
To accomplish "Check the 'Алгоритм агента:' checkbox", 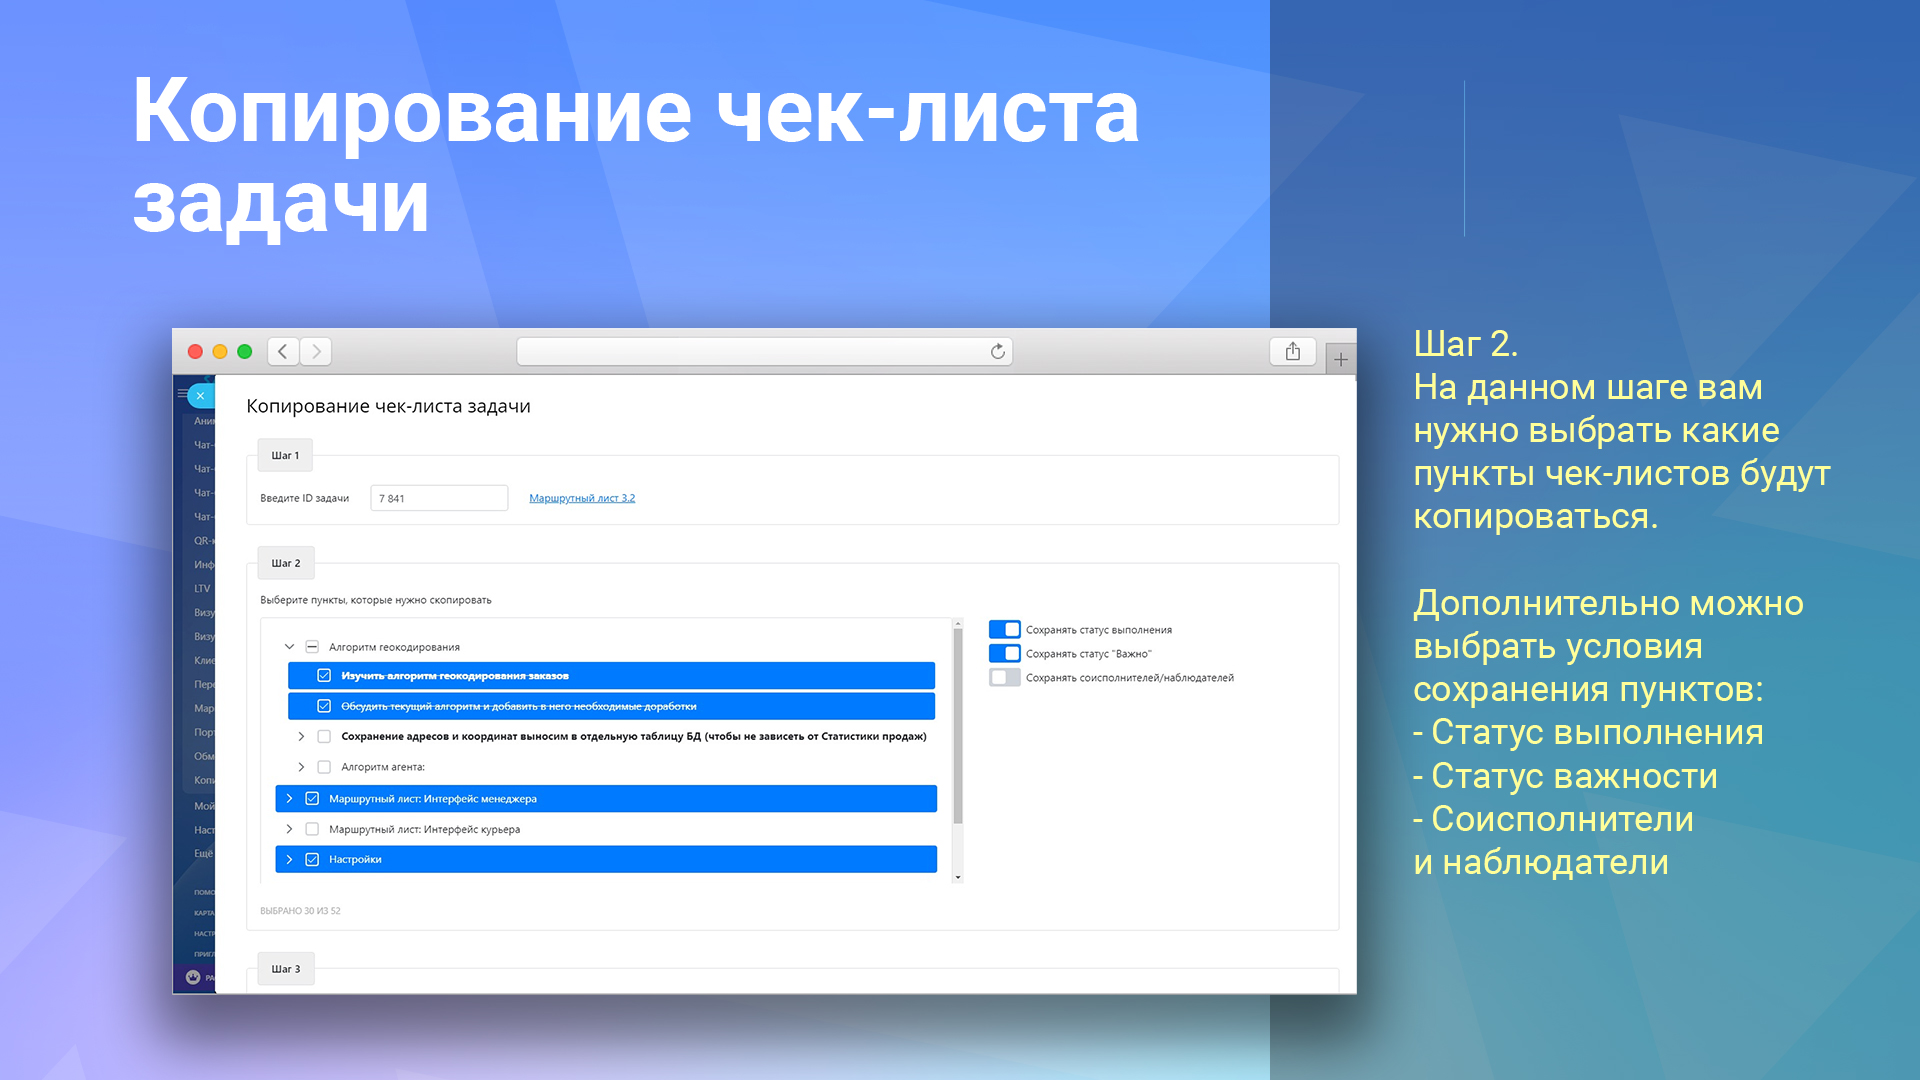I will click(324, 767).
